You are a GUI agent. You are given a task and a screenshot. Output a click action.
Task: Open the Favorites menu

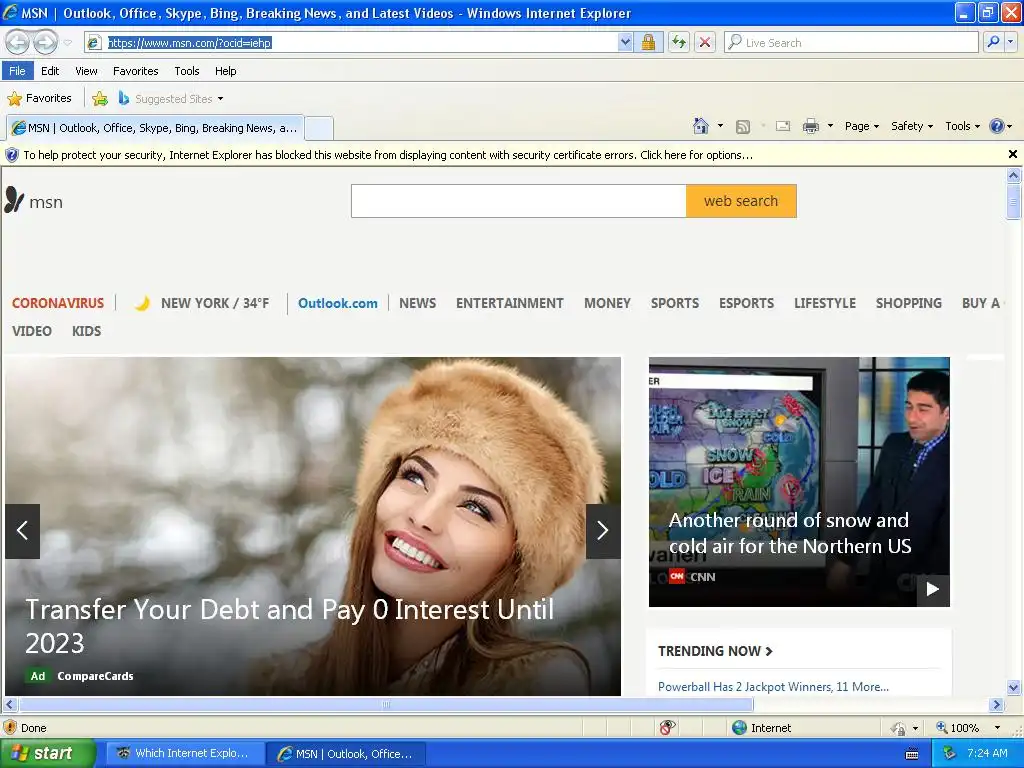(136, 71)
